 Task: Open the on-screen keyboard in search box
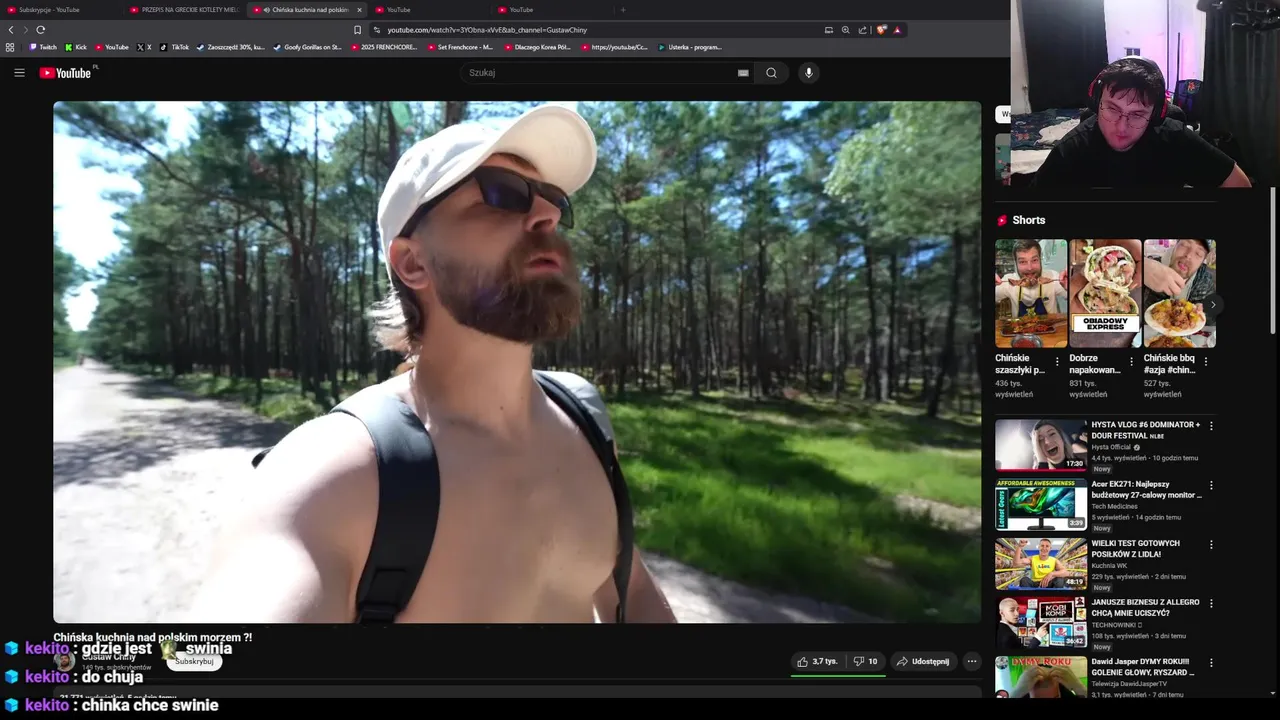tap(743, 73)
